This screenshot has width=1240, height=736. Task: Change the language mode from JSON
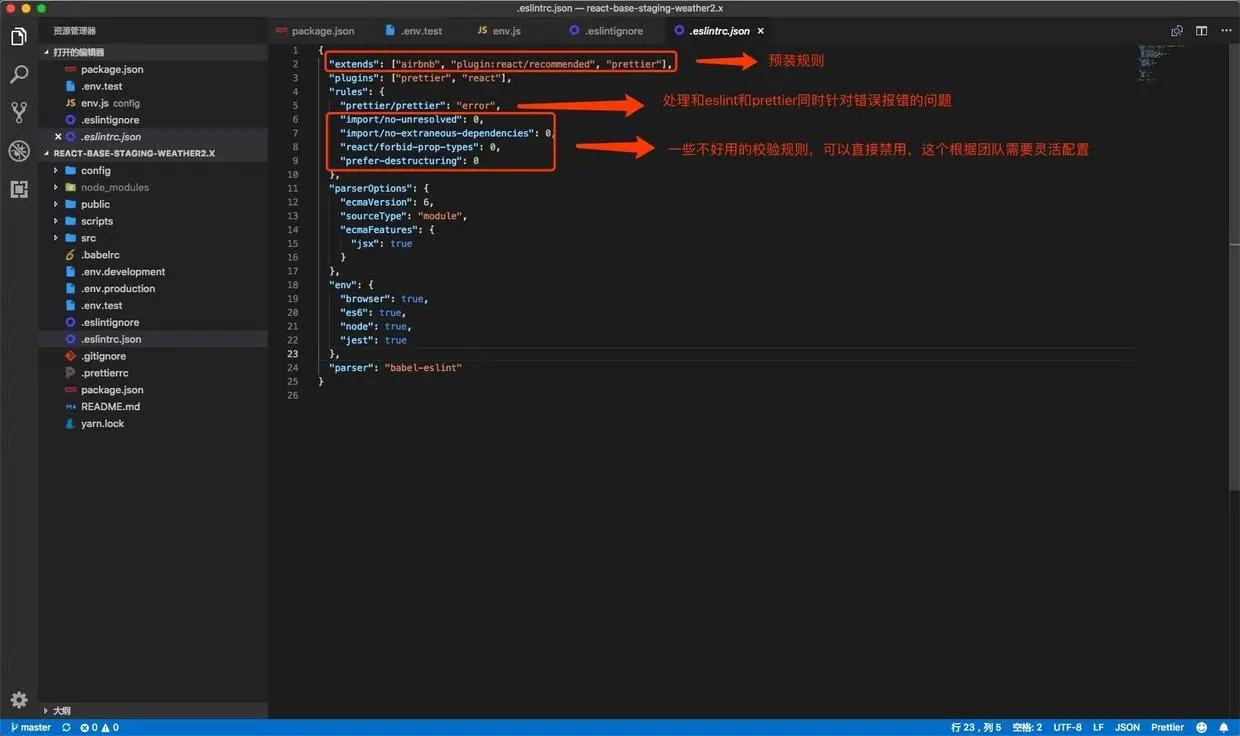[x=1127, y=727]
